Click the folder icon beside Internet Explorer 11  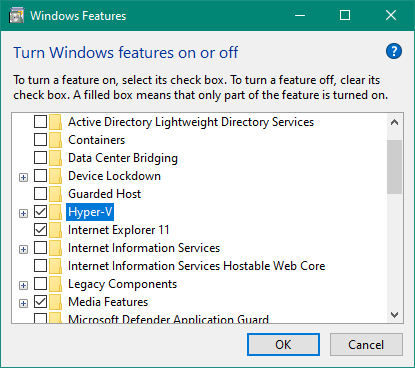tap(55, 230)
